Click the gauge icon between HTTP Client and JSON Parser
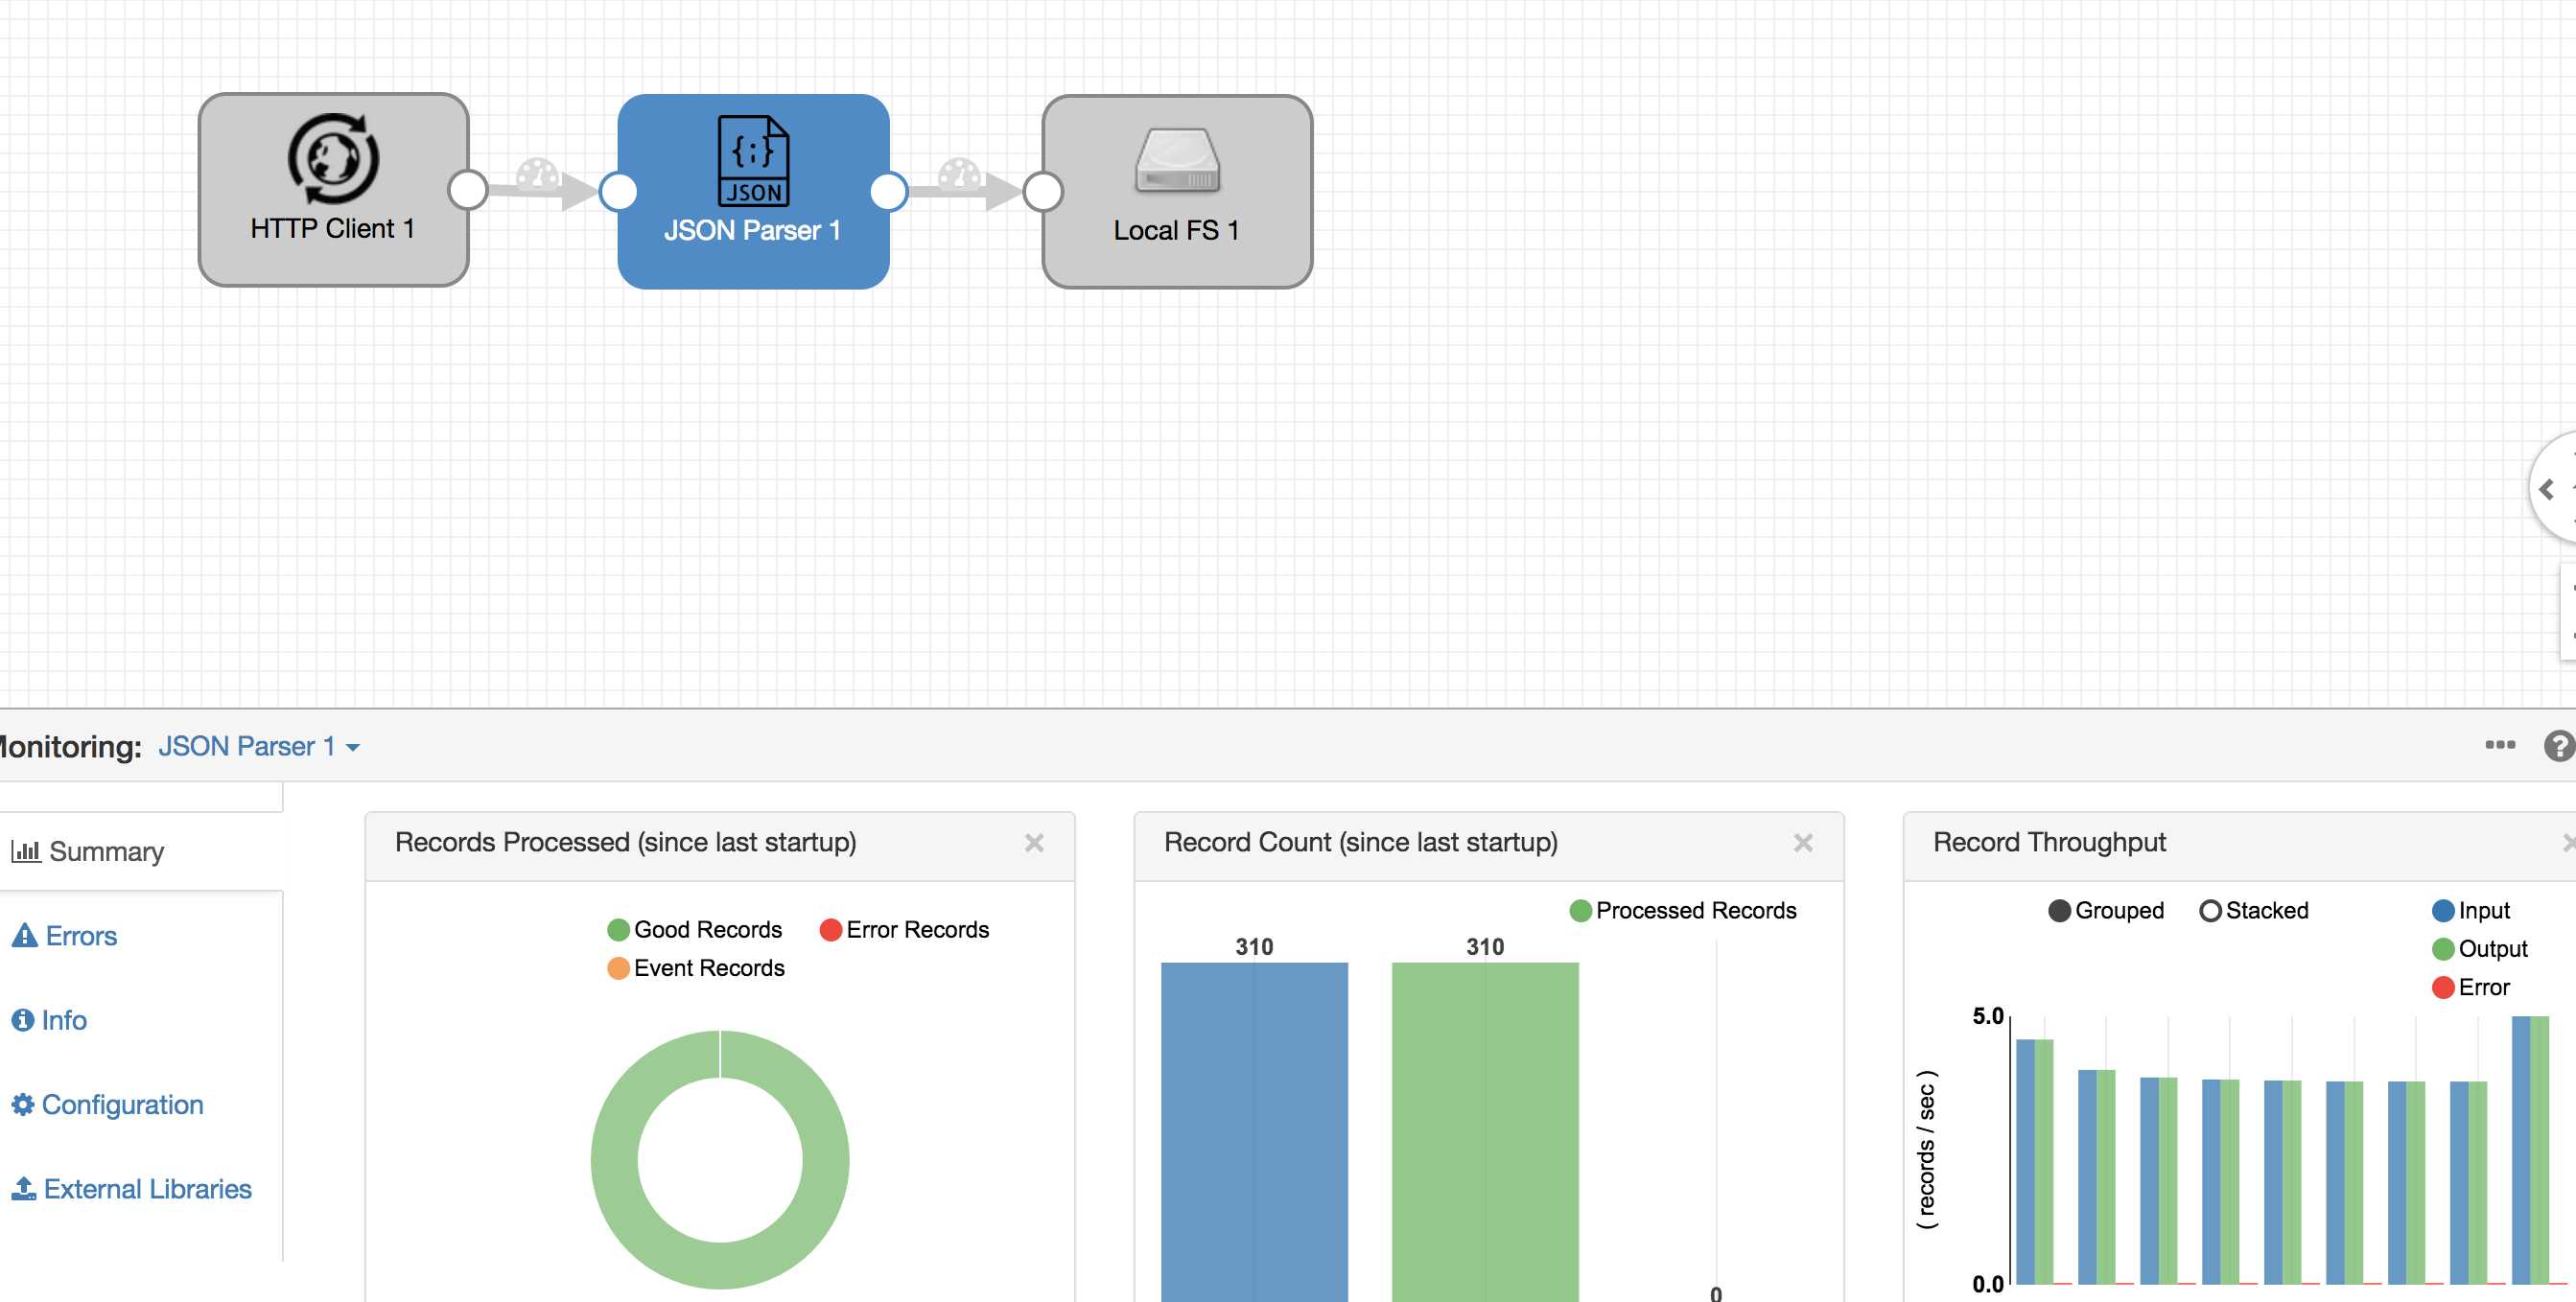 coord(537,174)
